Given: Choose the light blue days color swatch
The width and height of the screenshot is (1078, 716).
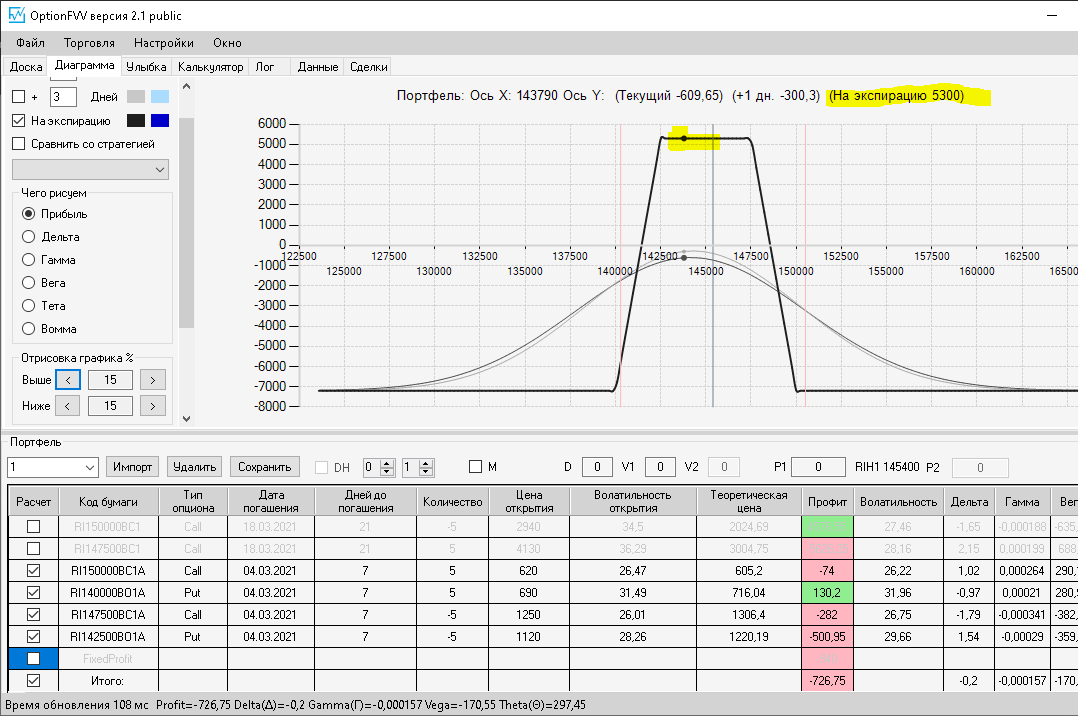Looking at the screenshot, I should pyautogui.click(x=160, y=97).
